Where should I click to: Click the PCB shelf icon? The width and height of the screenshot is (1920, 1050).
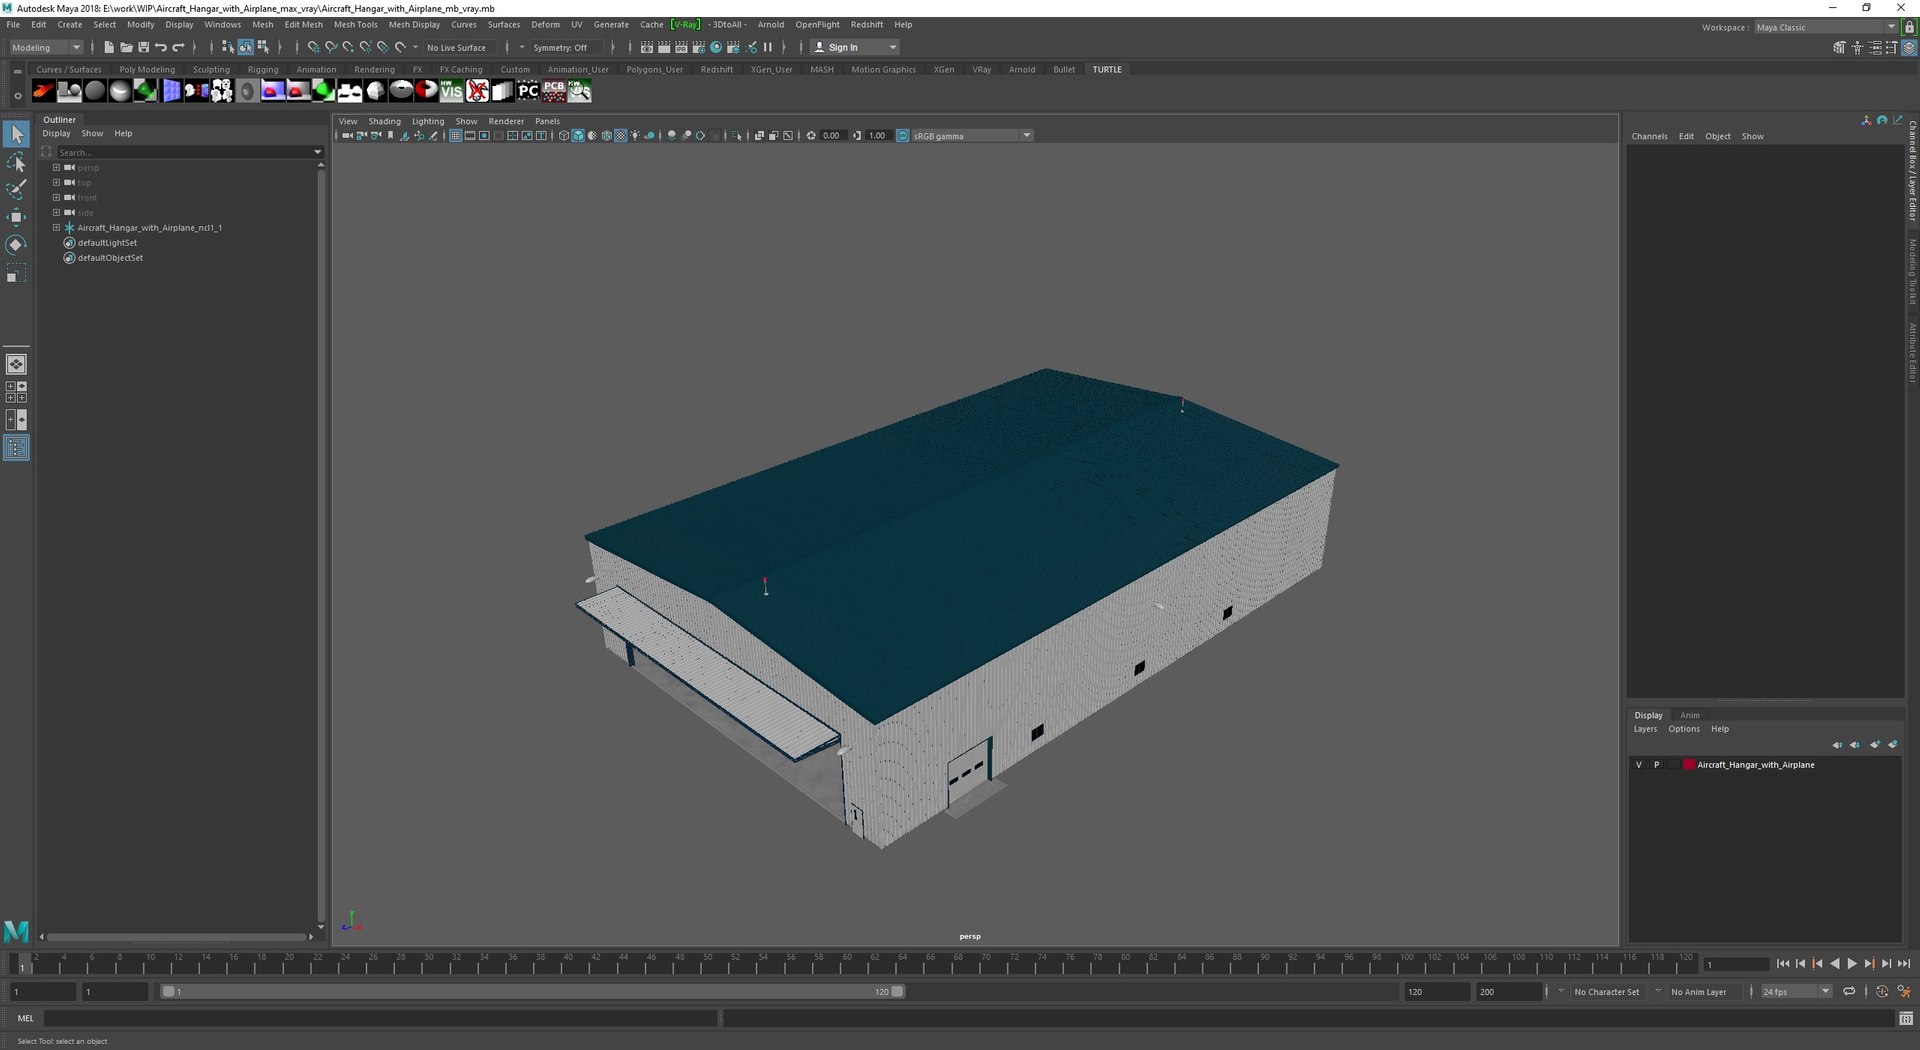point(553,91)
